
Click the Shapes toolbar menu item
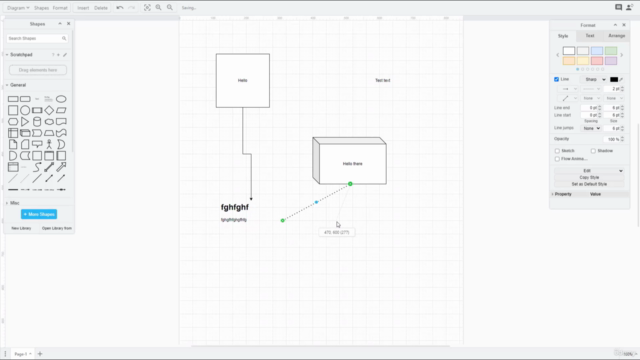point(41,8)
